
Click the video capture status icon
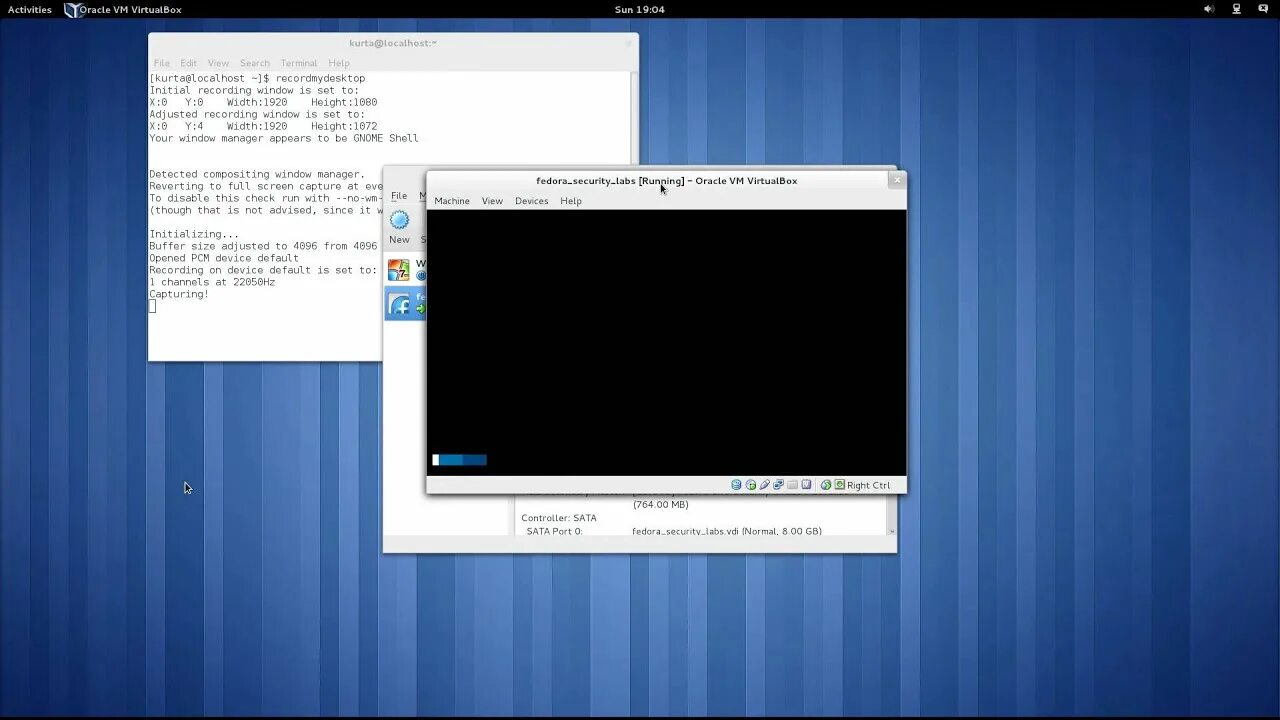[x=806, y=485]
